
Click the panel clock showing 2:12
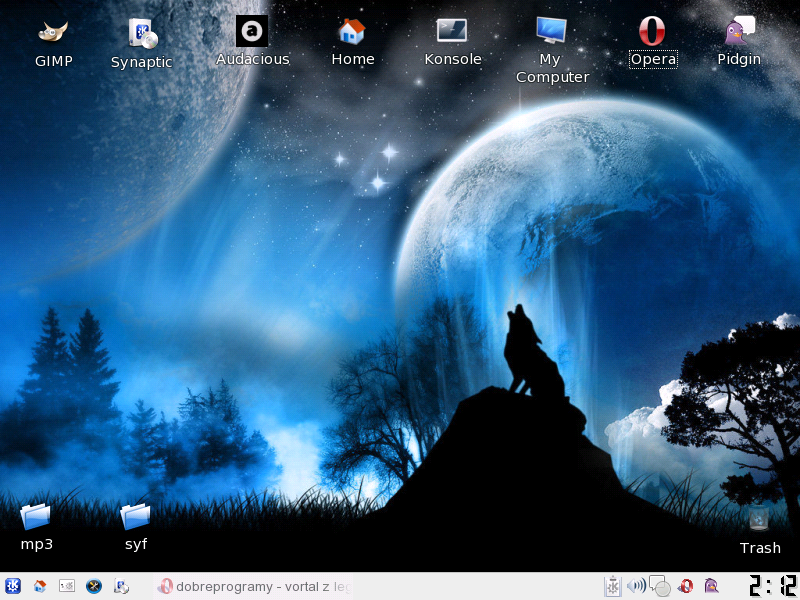coord(773,586)
